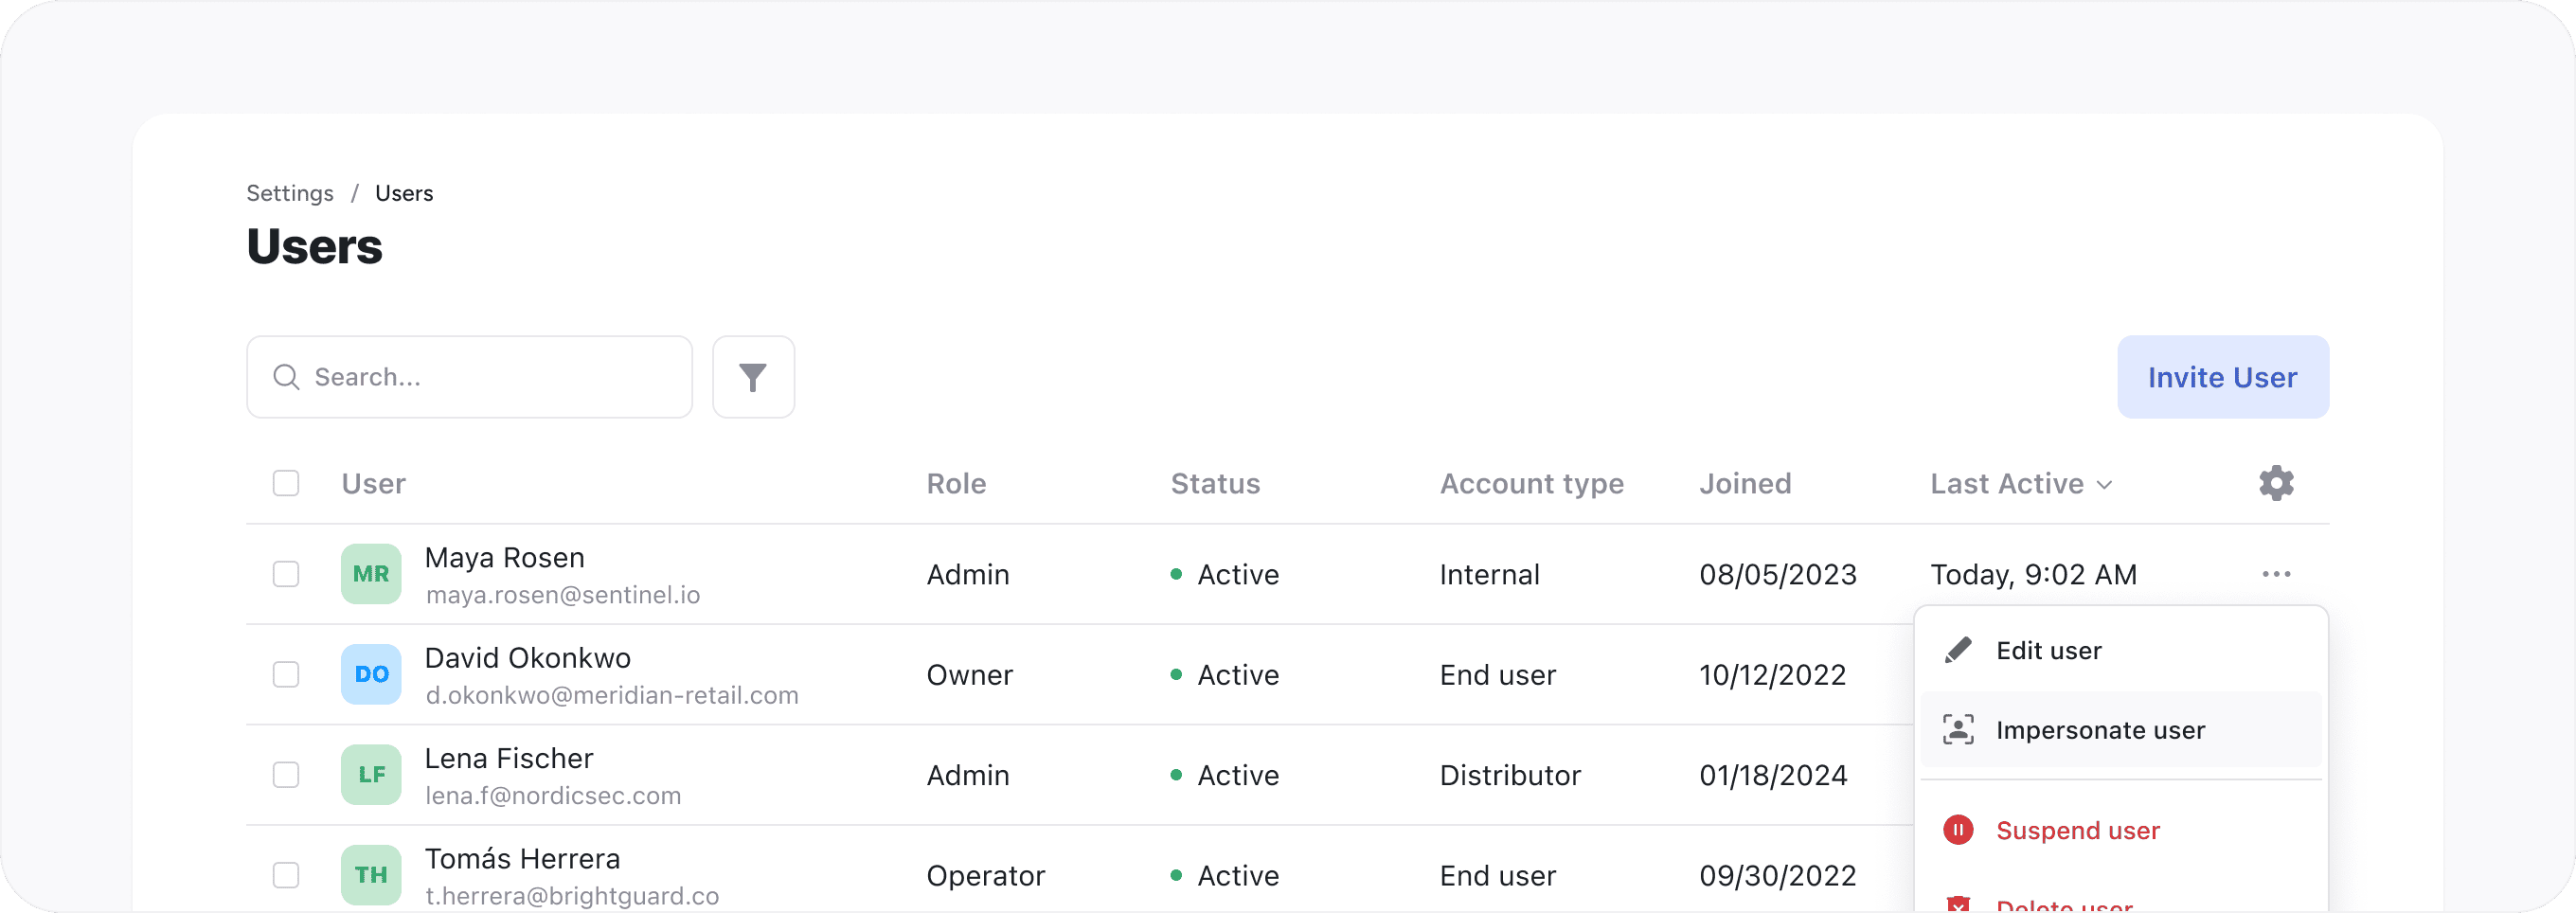The height and width of the screenshot is (913, 2576).
Task: Click Maya Rosen's Active status
Action: tap(1225, 575)
